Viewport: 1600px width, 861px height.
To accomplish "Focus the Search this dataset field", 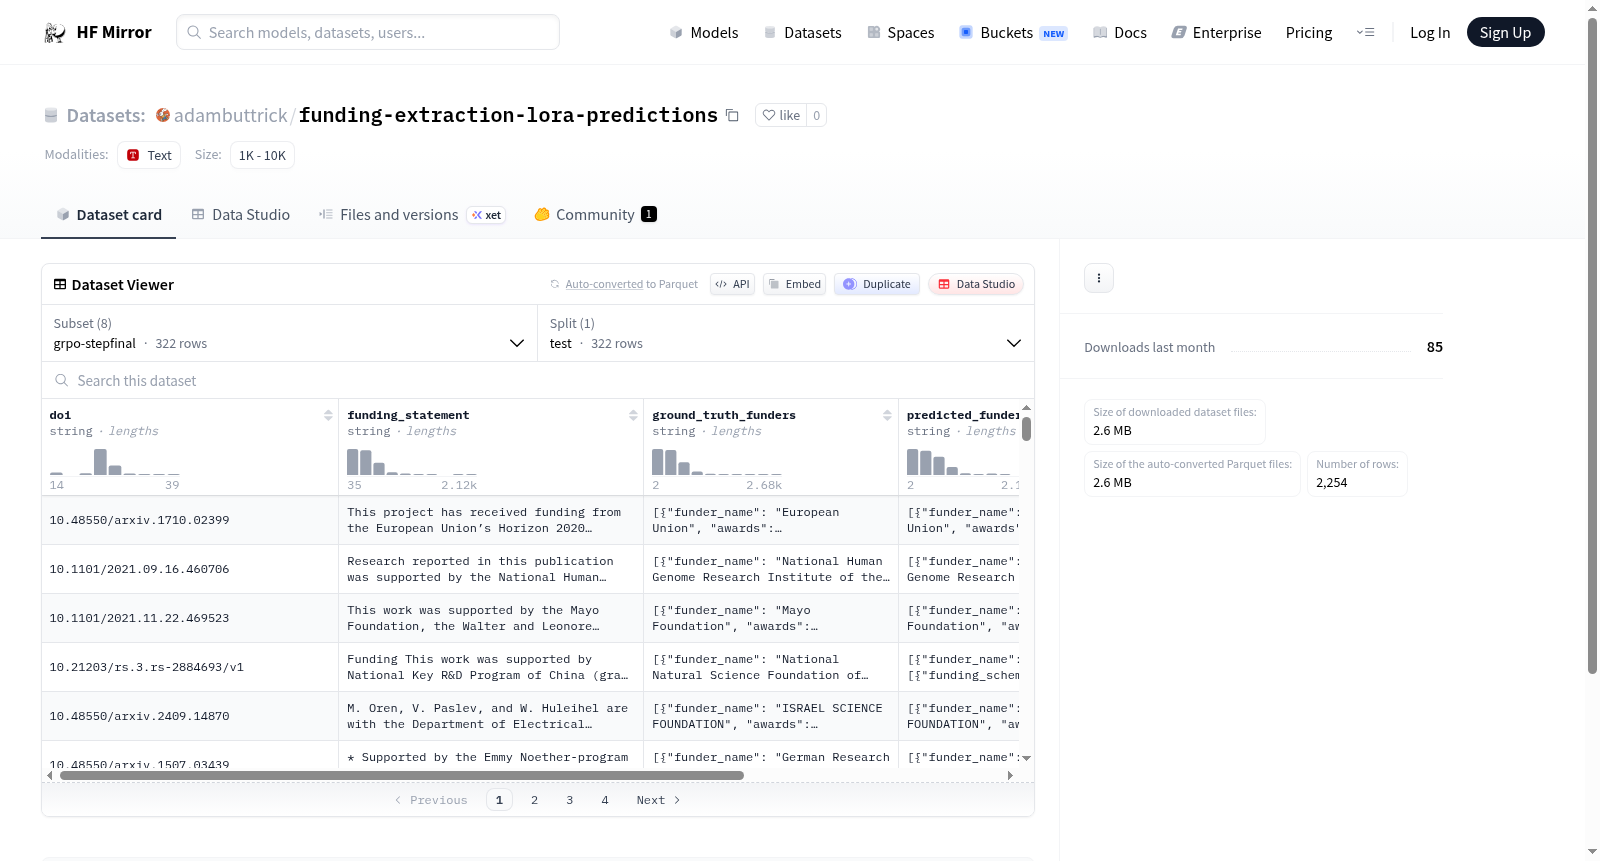I will (538, 380).
